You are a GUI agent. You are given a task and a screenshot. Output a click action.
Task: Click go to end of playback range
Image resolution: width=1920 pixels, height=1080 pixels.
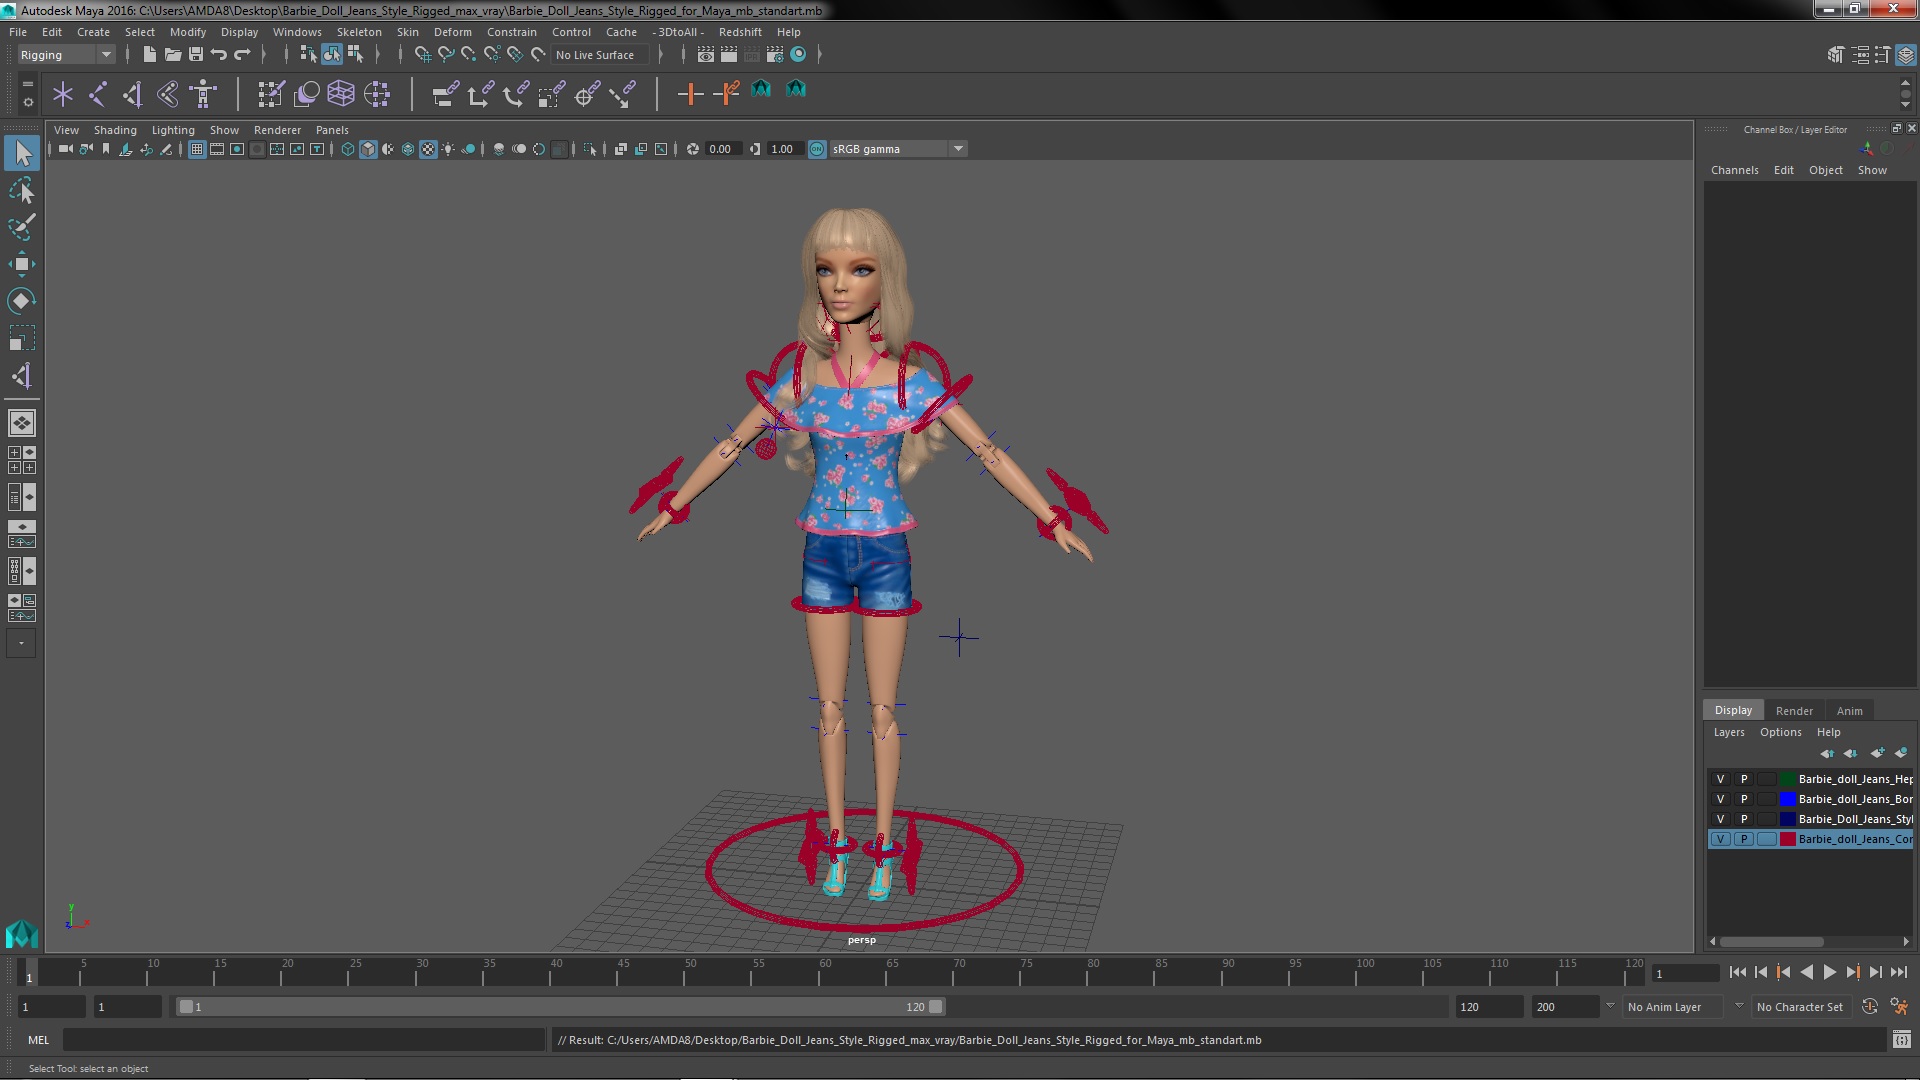[x=1899, y=972]
